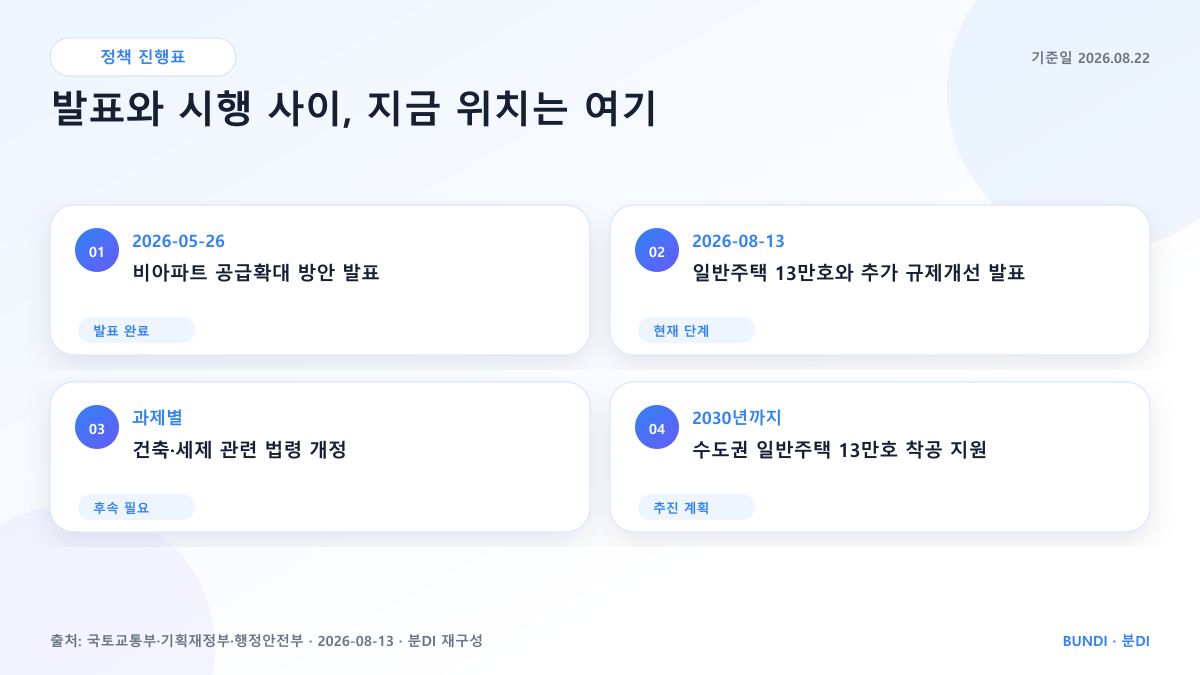Click the 추진 계획 status tag
This screenshot has width=1200, height=675.
(x=696, y=507)
